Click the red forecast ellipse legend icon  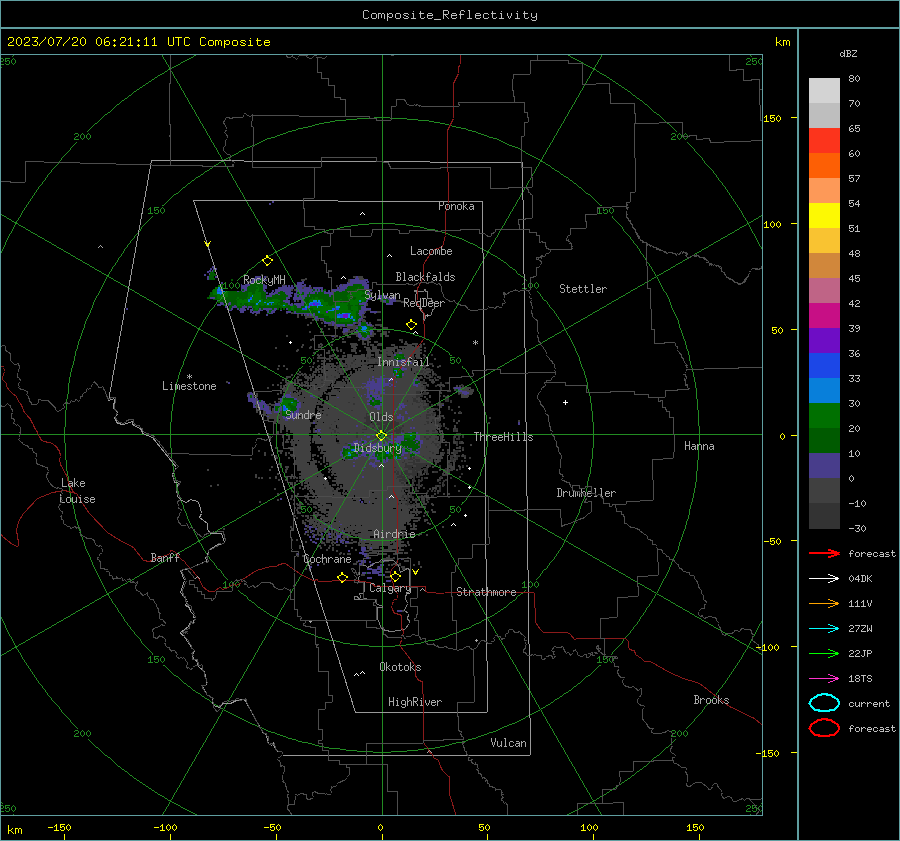824,728
